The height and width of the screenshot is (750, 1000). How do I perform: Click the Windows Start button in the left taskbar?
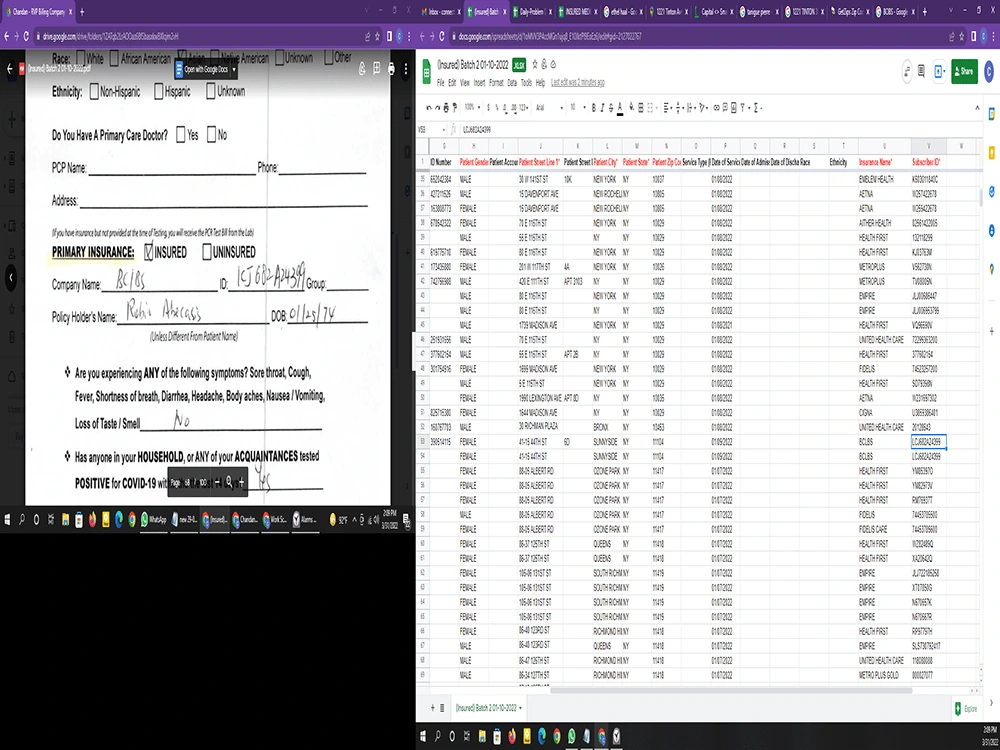7,520
